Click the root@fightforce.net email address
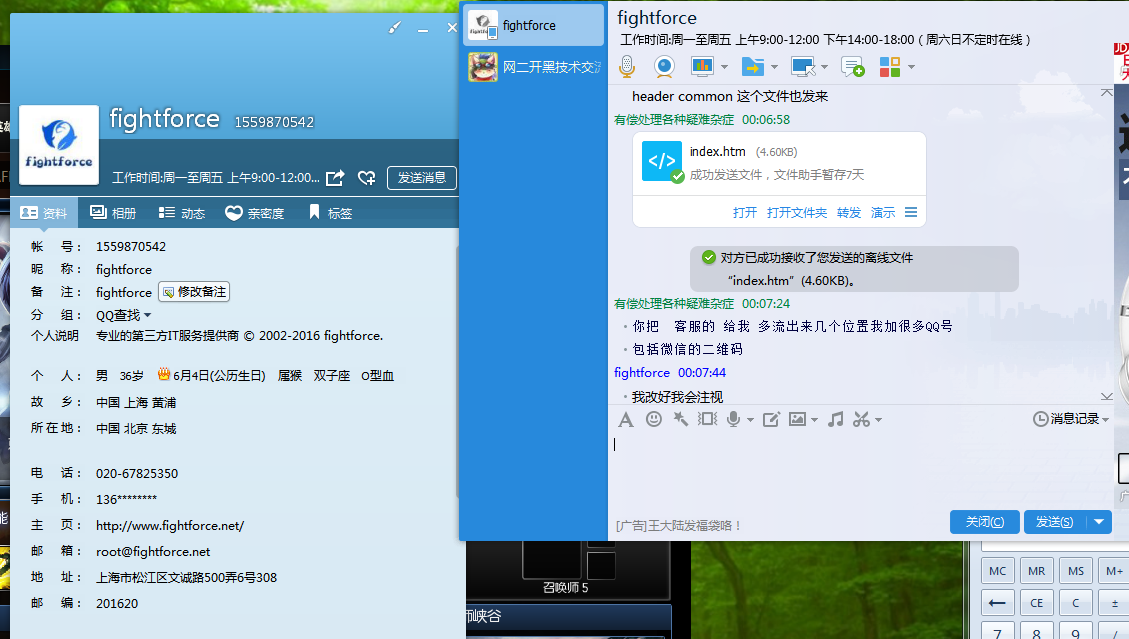The height and width of the screenshot is (639, 1129). pyautogui.click(x=153, y=552)
